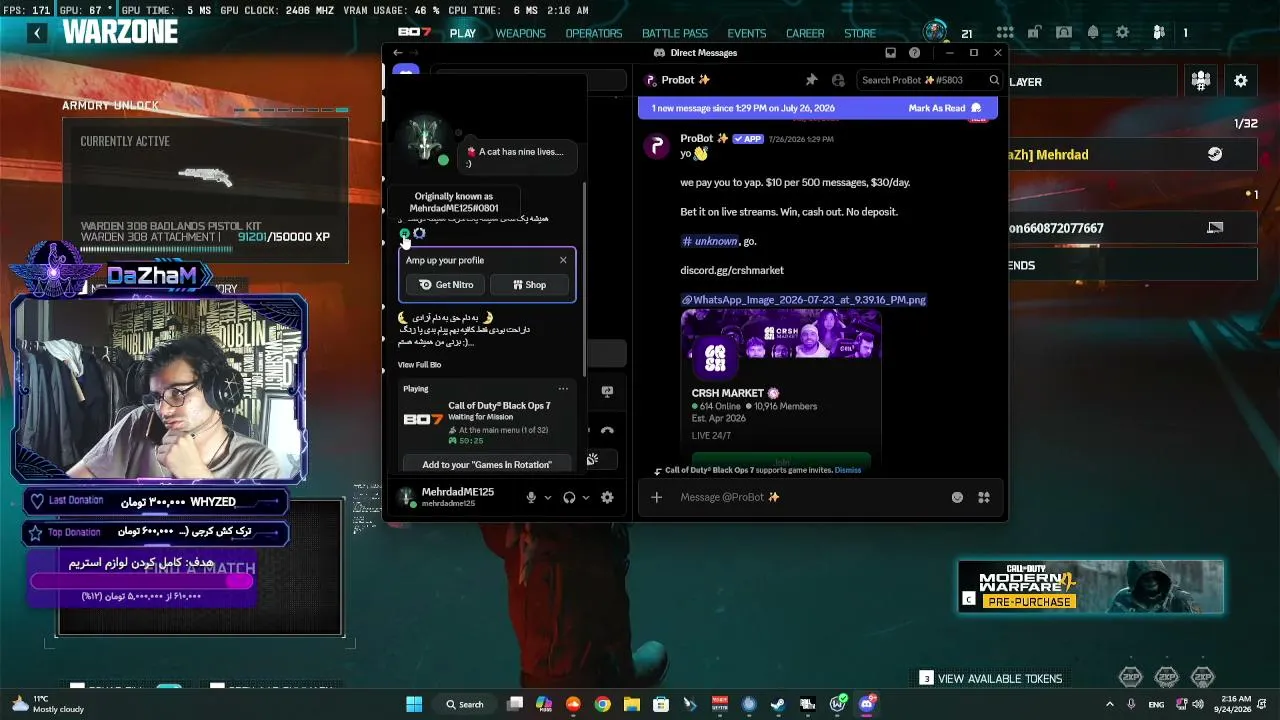The image size is (1280, 720).
Task: Close the Amp up your profile card
Action: coord(563,260)
